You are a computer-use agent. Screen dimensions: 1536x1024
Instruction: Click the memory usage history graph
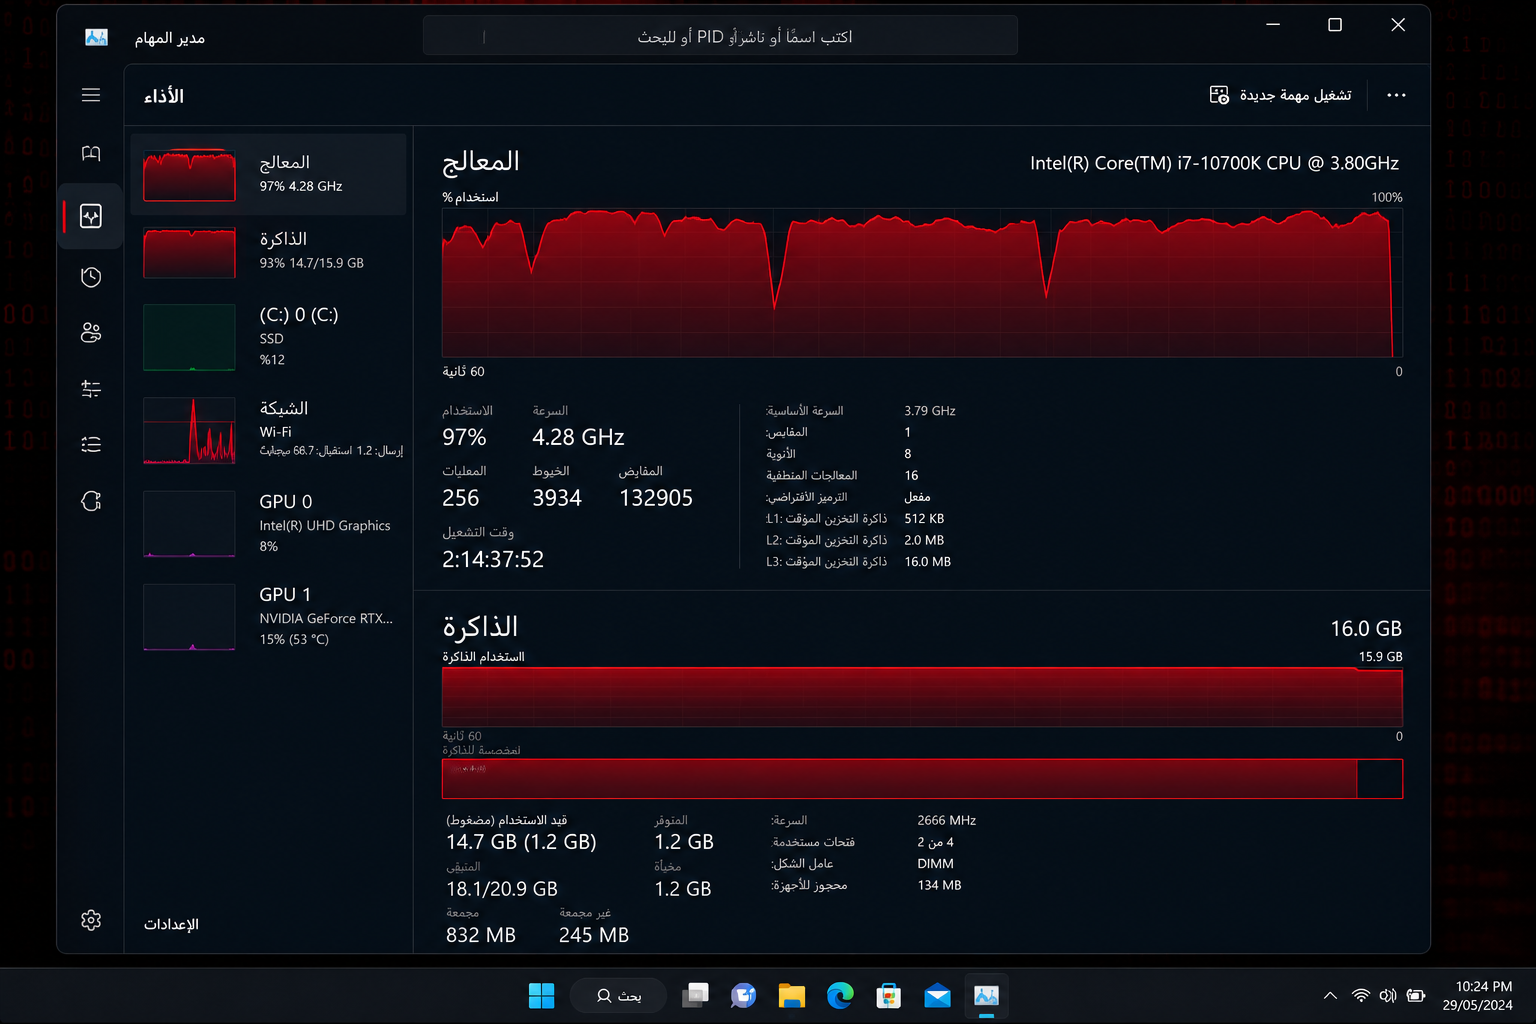(x=922, y=696)
